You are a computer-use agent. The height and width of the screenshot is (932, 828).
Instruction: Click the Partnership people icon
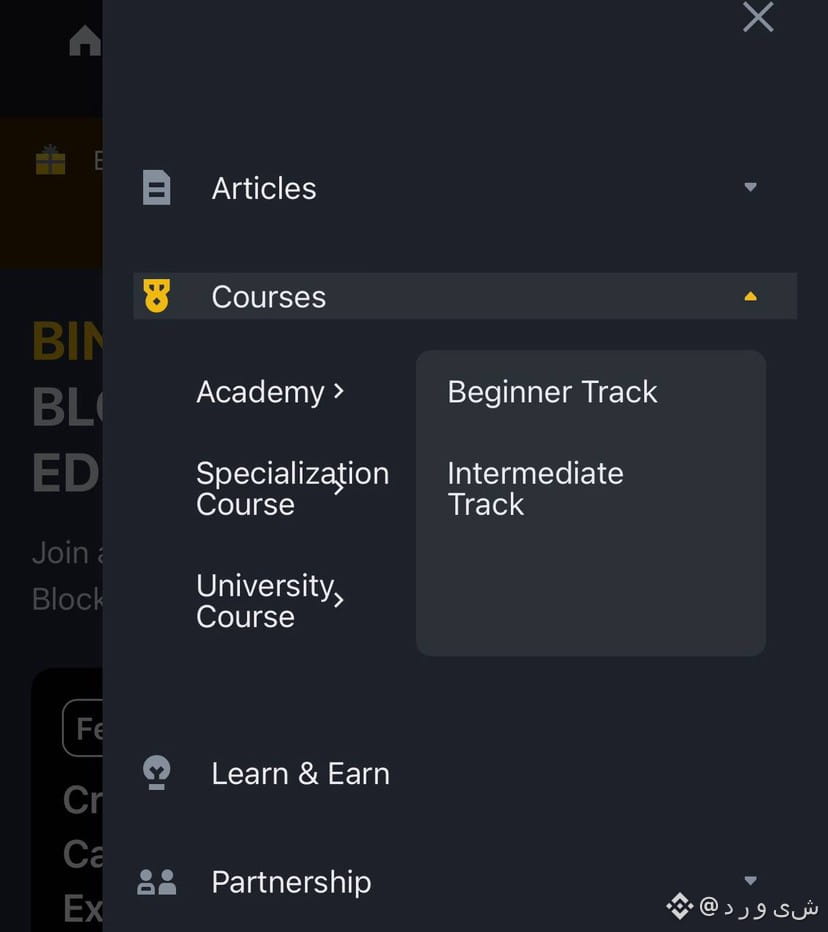(x=157, y=882)
